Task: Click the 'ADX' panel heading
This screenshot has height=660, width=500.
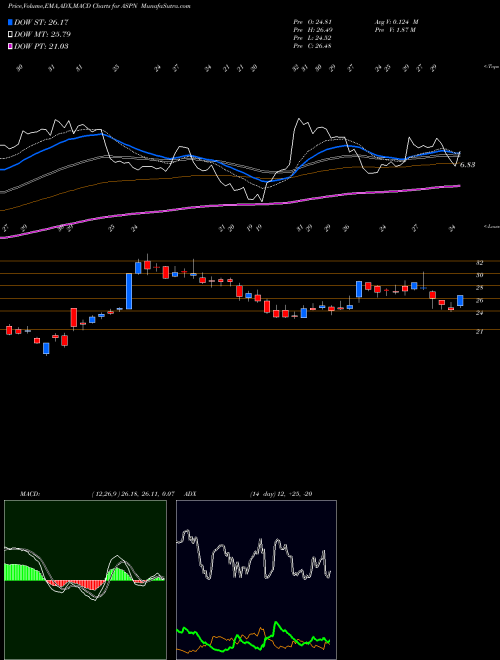Action: tap(191, 494)
